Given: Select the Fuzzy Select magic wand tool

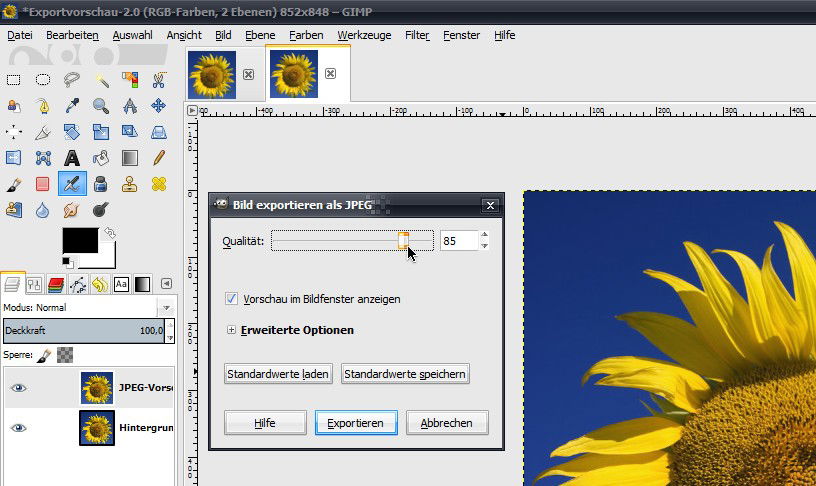Looking at the screenshot, I should tap(101, 80).
